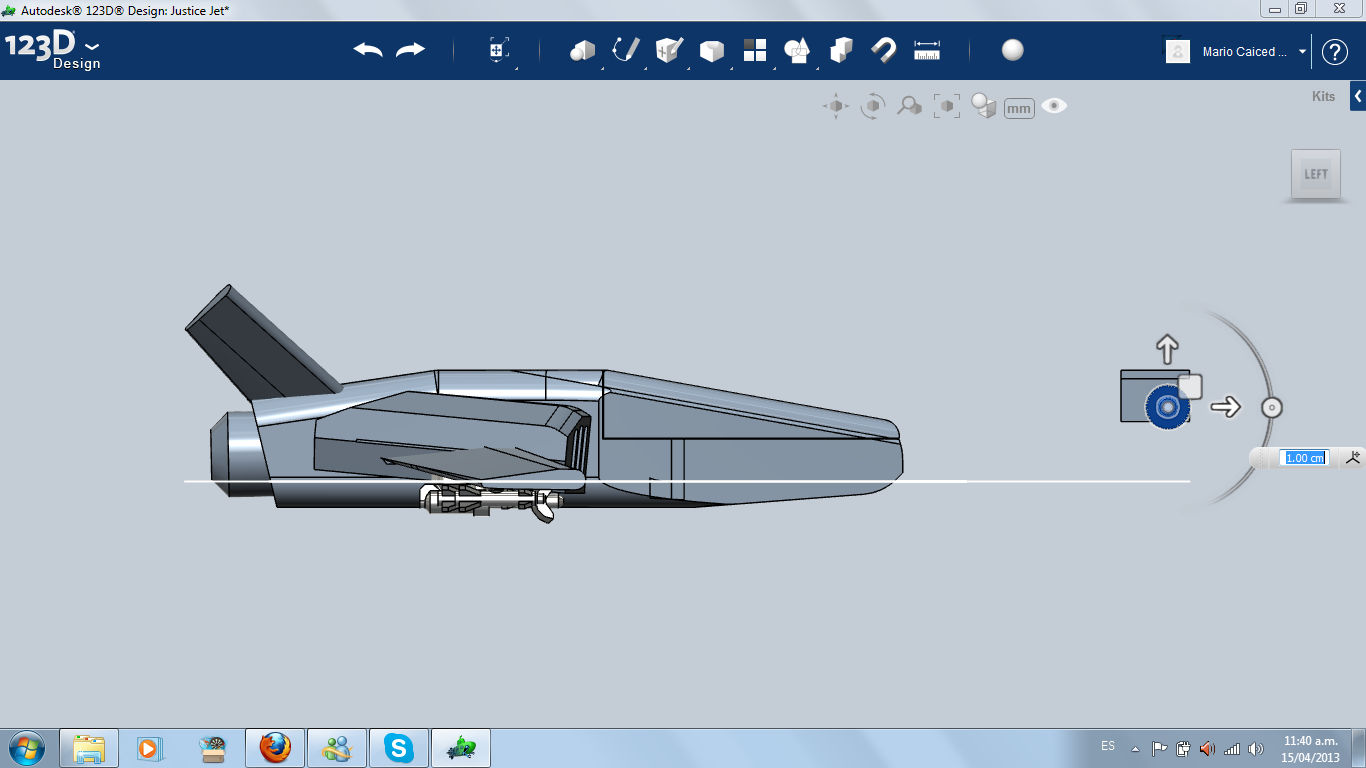This screenshot has height=768, width=1366.
Task: Open the Pattern tool menu
Action: point(754,50)
